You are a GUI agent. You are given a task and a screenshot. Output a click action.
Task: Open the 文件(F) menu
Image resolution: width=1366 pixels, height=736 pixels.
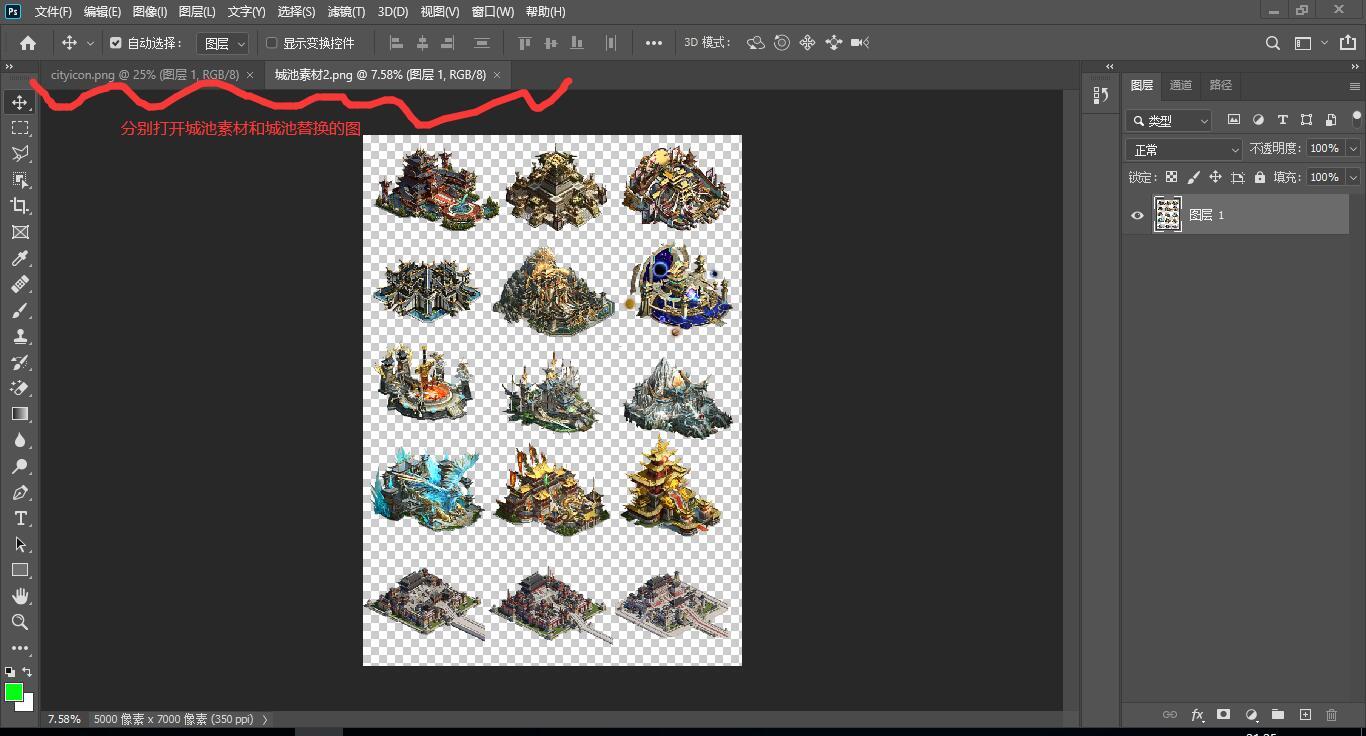[53, 12]
